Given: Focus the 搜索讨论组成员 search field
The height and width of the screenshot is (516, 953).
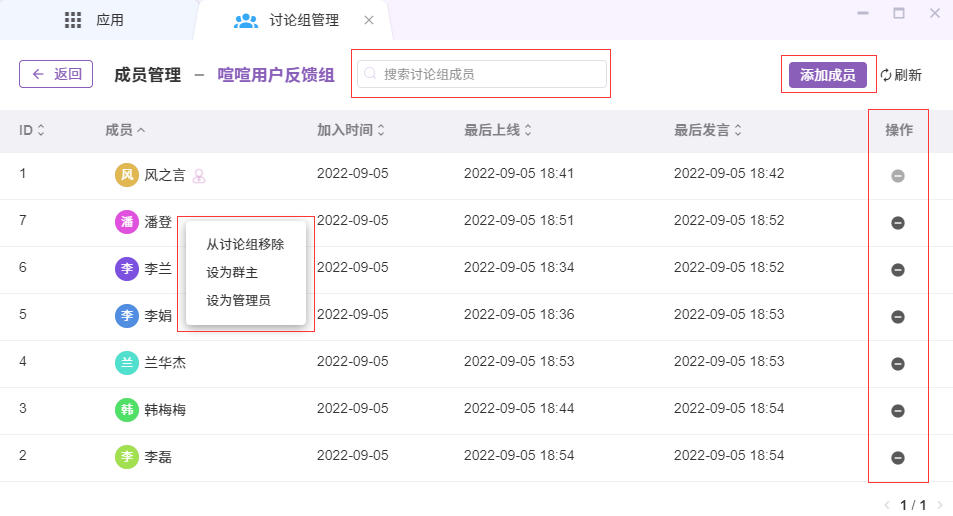Looking at the screenshot, I should 481,74.
